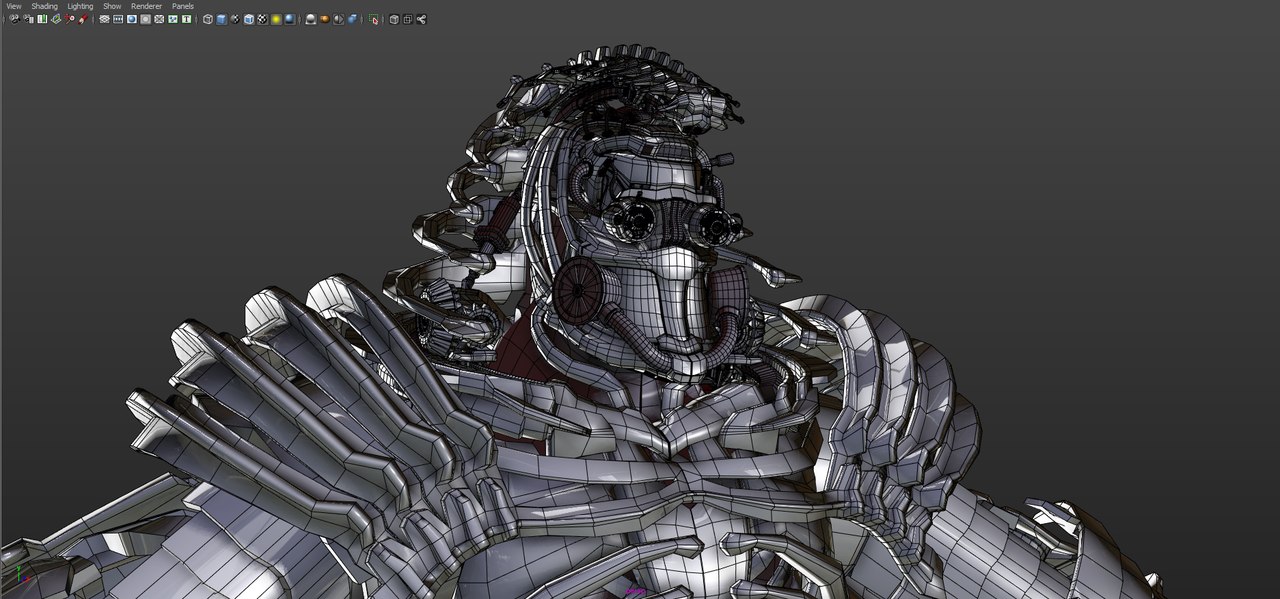This screenshot has height=599, width=1280.
Task: Toggle the viewport Grid display
Action: (104, 19)
